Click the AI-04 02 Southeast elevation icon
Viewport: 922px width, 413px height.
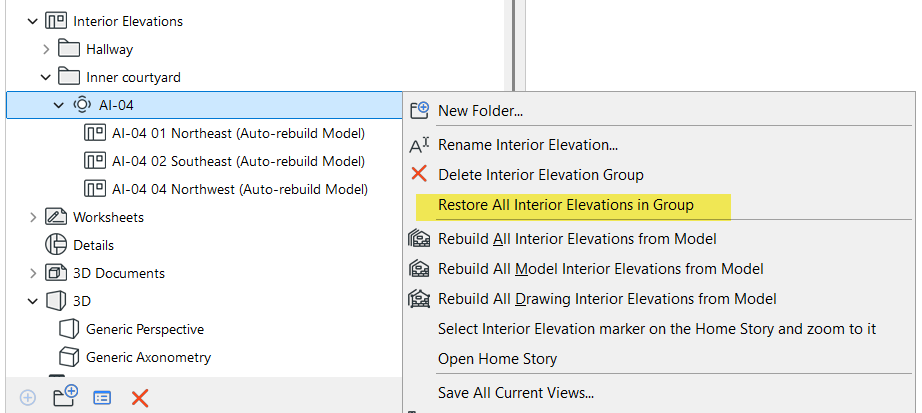(x=95, y=161)
